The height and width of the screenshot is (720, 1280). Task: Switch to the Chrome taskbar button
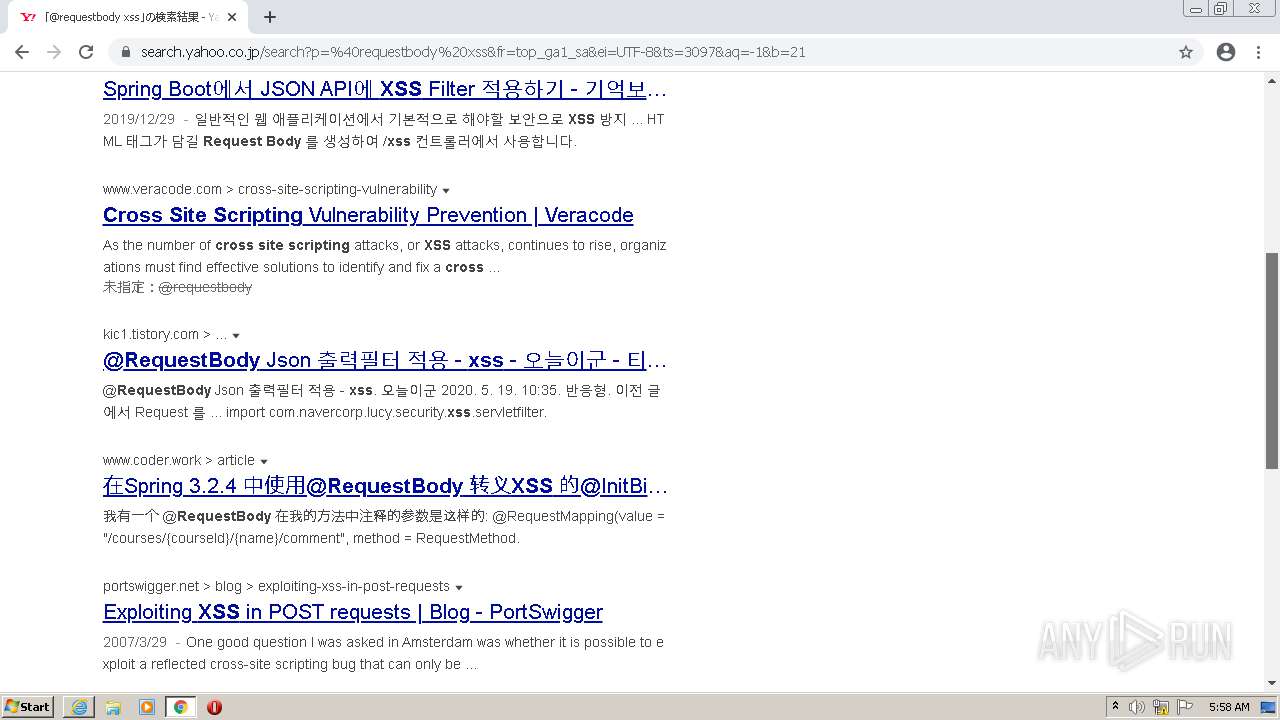(181, 707)
